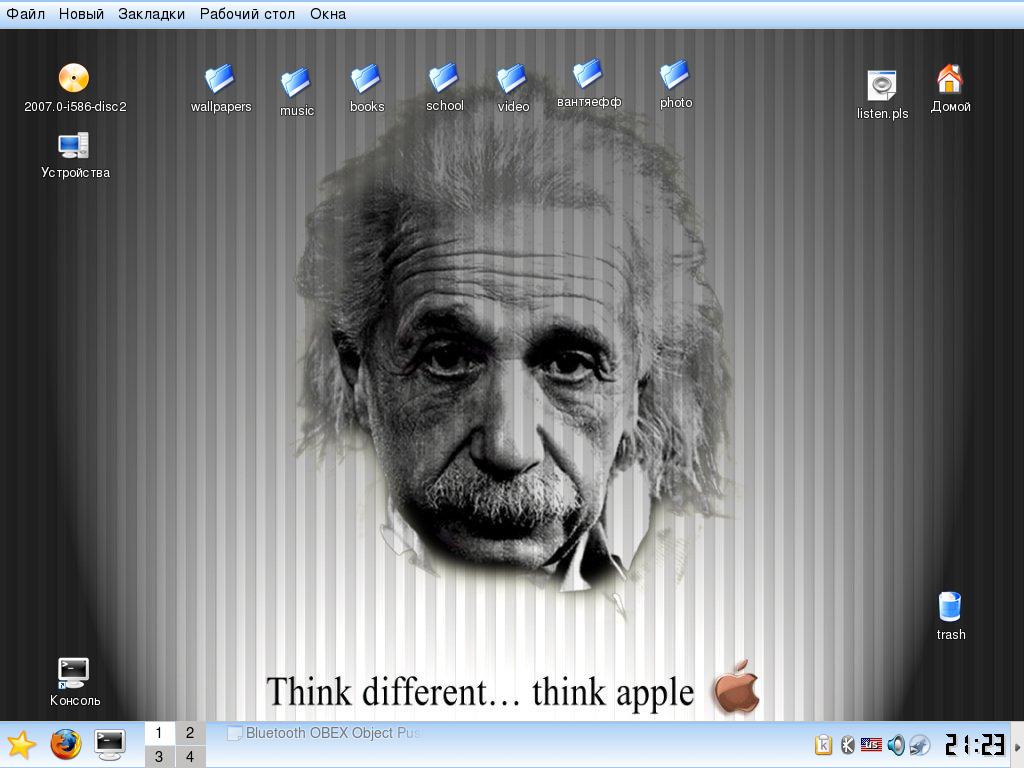Switch to virtual desktop 1
Viewport: 1024px width, 768px height.
click(159, 733)
